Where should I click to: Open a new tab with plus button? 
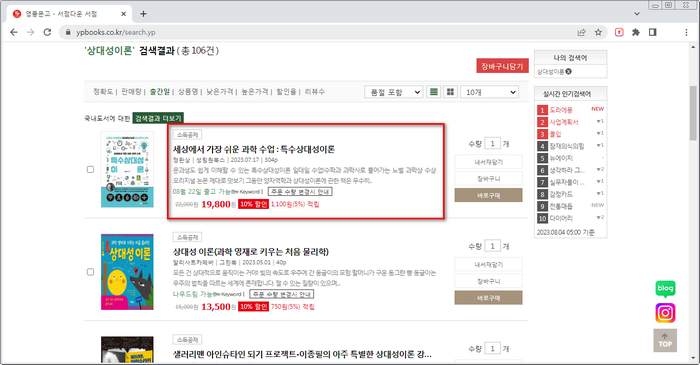(143, 14)
